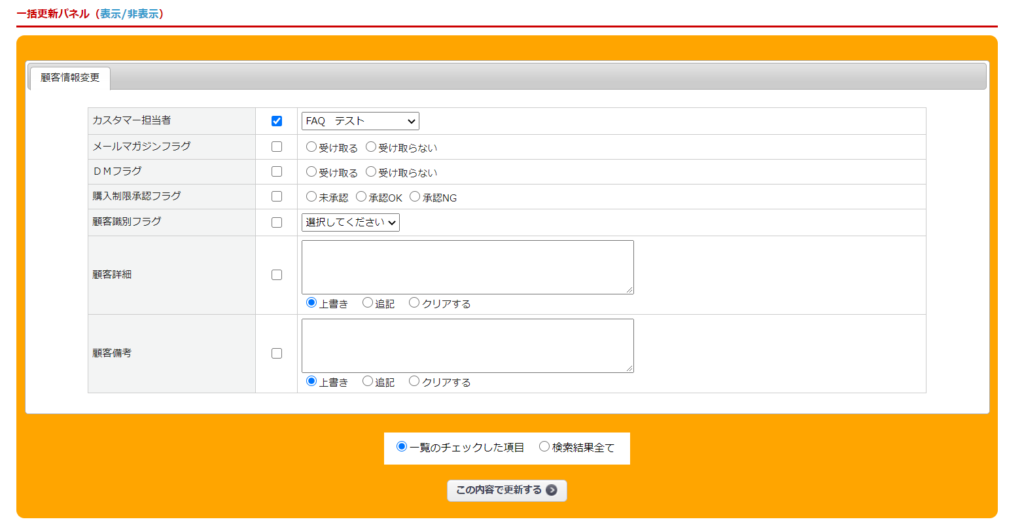Screen dimensions: 1024x530
Task: Choose クリアする under 顧客備考 textarea
Action: point(414,381)
